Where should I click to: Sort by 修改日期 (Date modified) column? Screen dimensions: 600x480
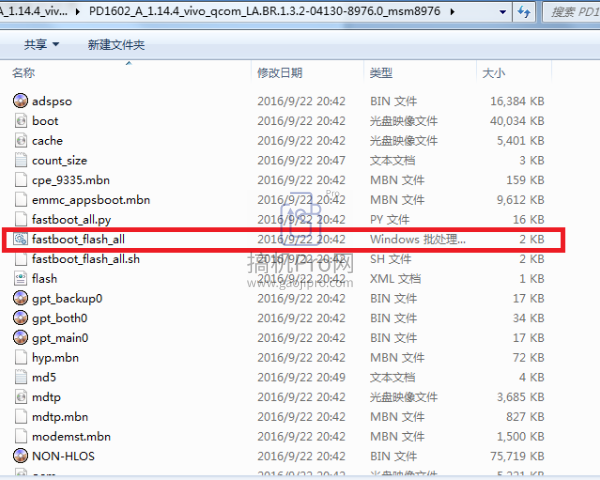coord(279,73)
